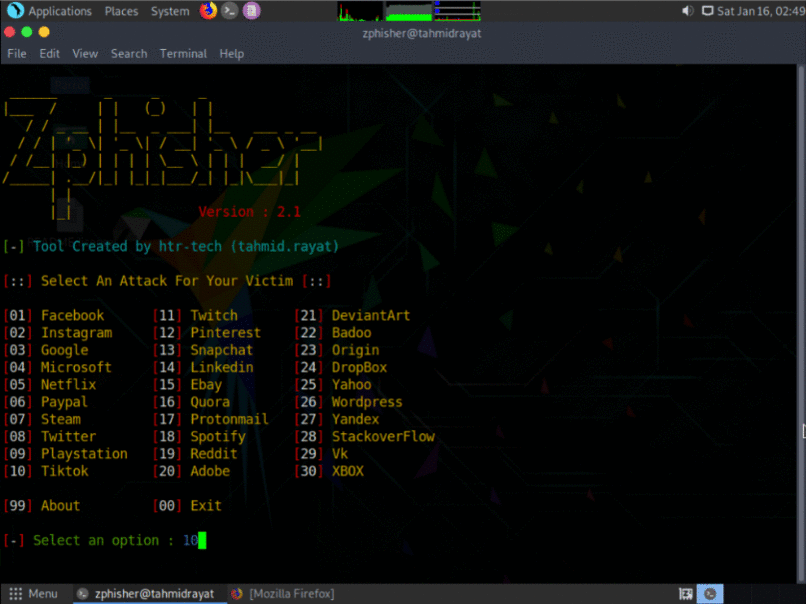Image resolution: width=806 pixels, height=604 pixels.
Task: Click the text 'Origin' option 23
Action: pos(356,351)
